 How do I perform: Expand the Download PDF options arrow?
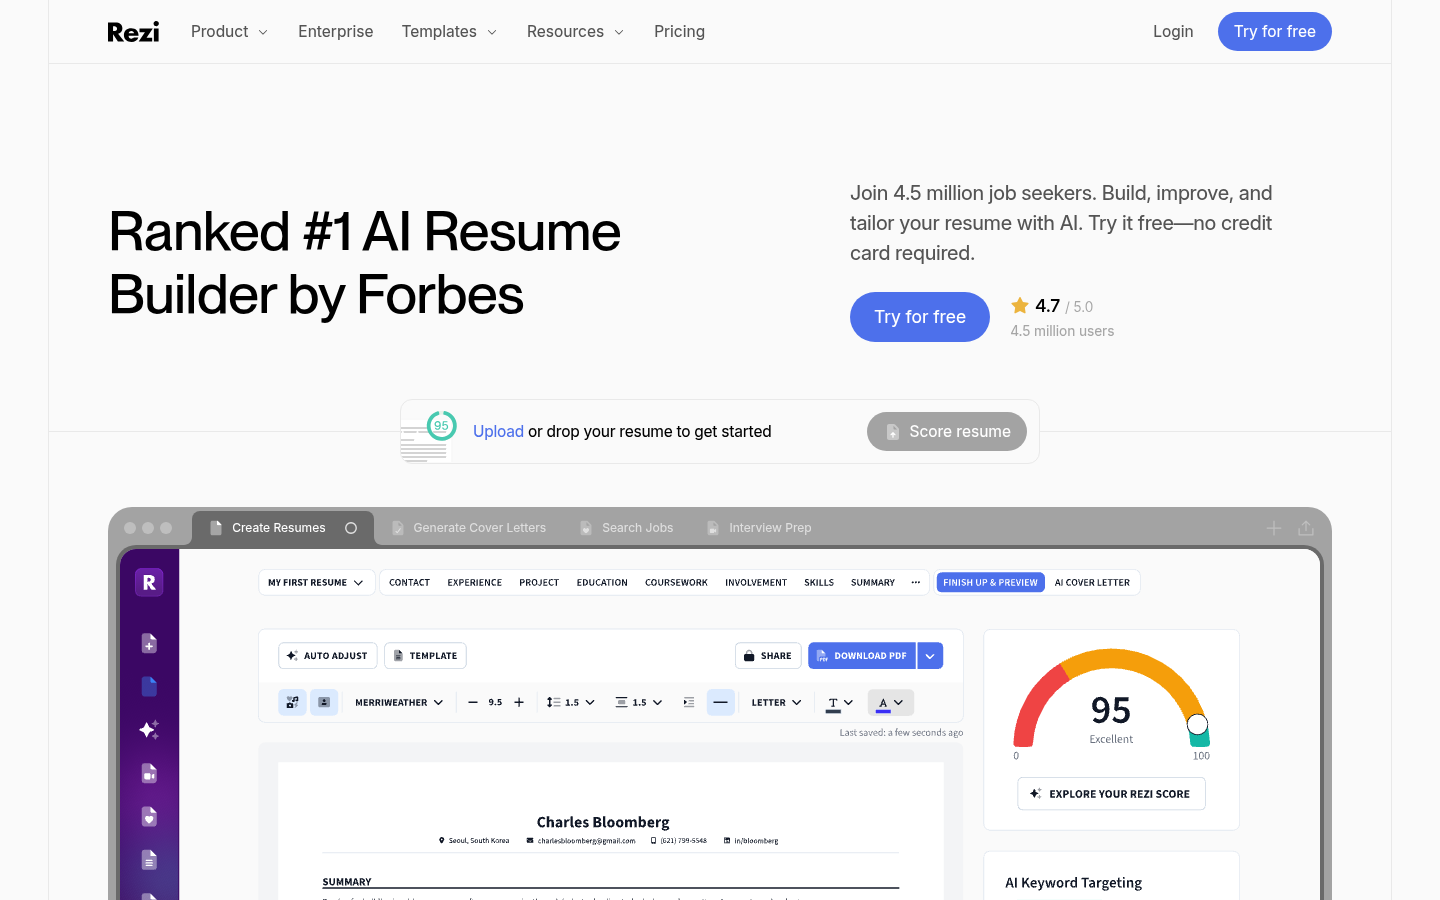coord(930,656)
